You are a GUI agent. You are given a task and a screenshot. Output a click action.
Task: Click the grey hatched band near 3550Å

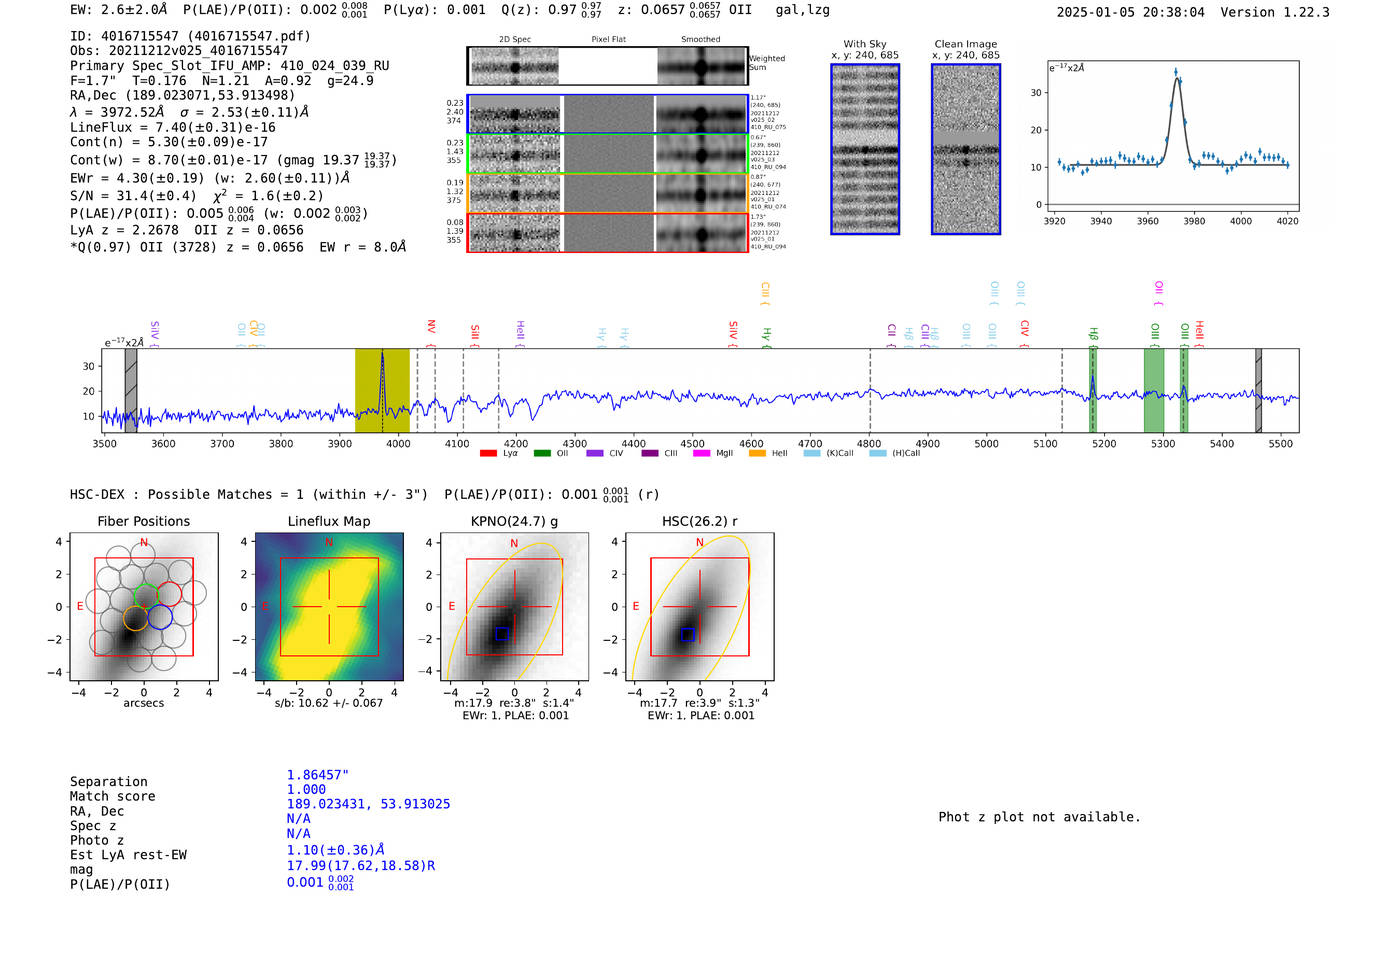pos(131,390)
